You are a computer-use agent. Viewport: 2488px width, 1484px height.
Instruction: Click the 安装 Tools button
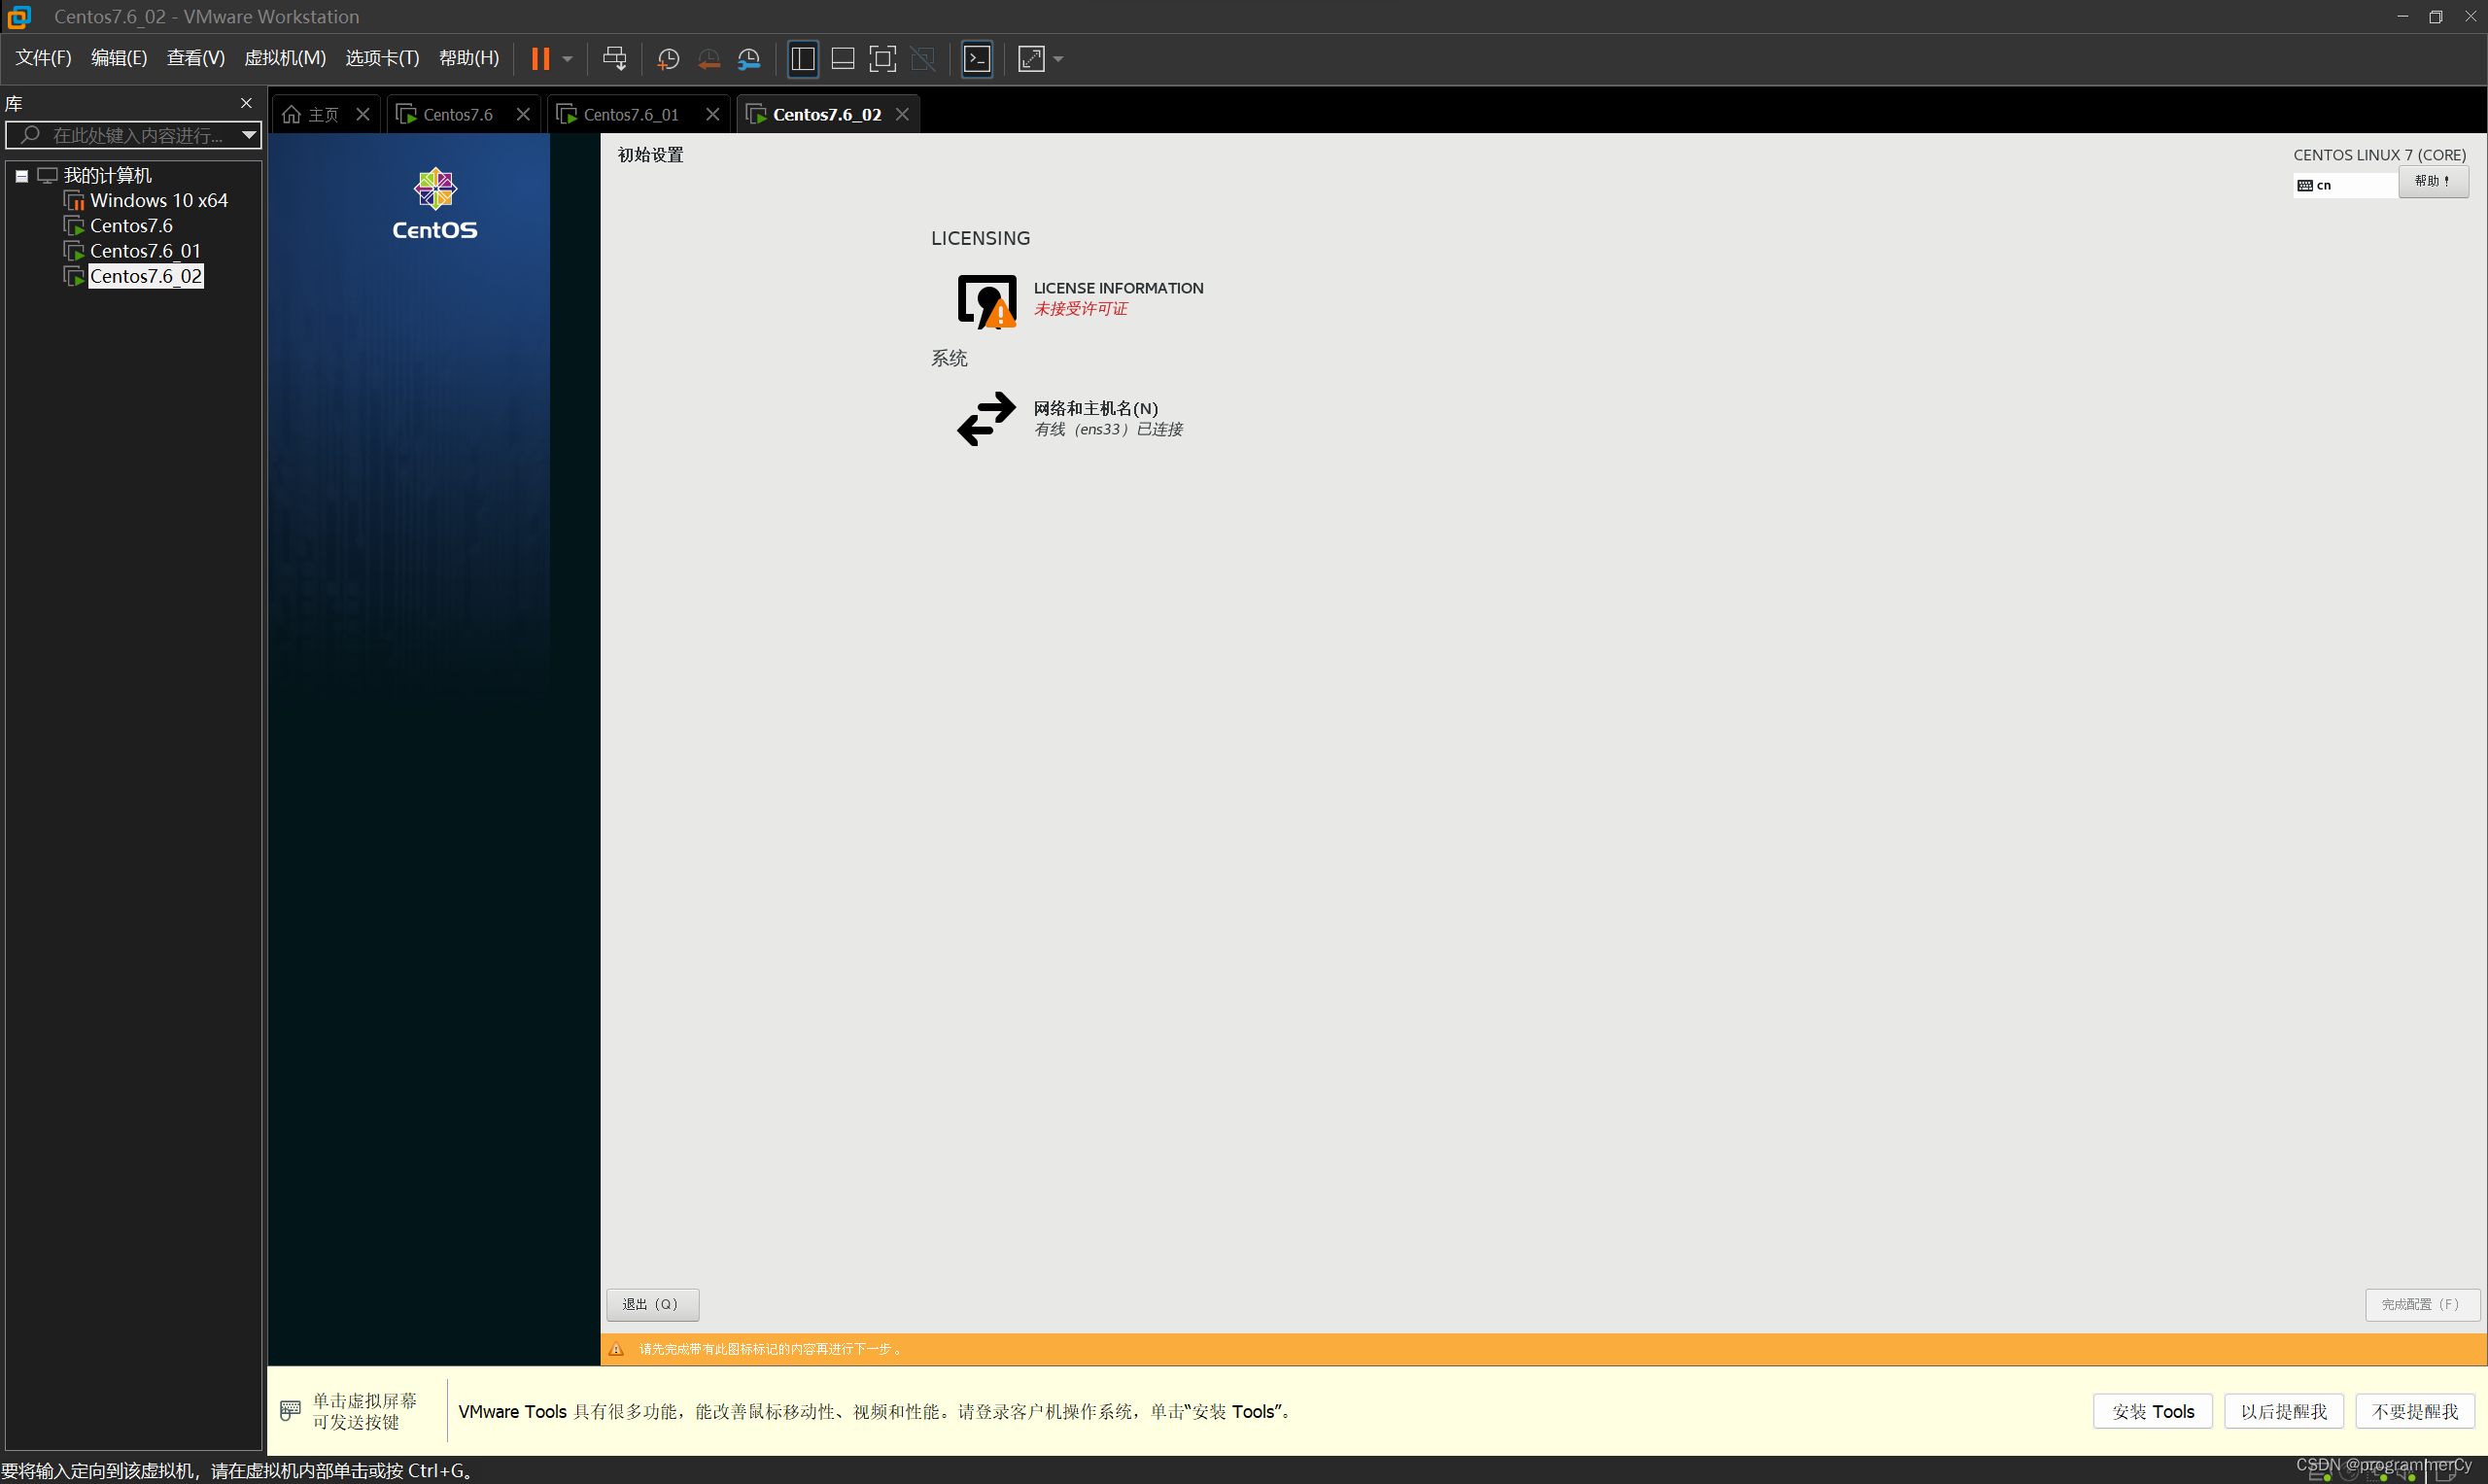pyautogui.click(x=2152, y=1411)
